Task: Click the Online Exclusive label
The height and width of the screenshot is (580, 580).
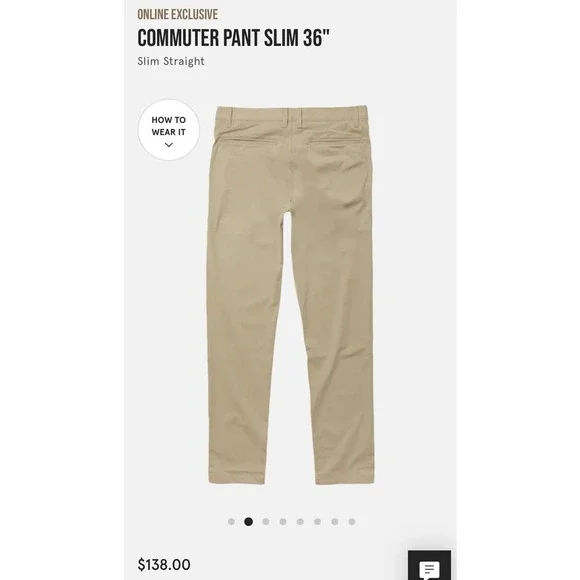Action: pos(178,14)
